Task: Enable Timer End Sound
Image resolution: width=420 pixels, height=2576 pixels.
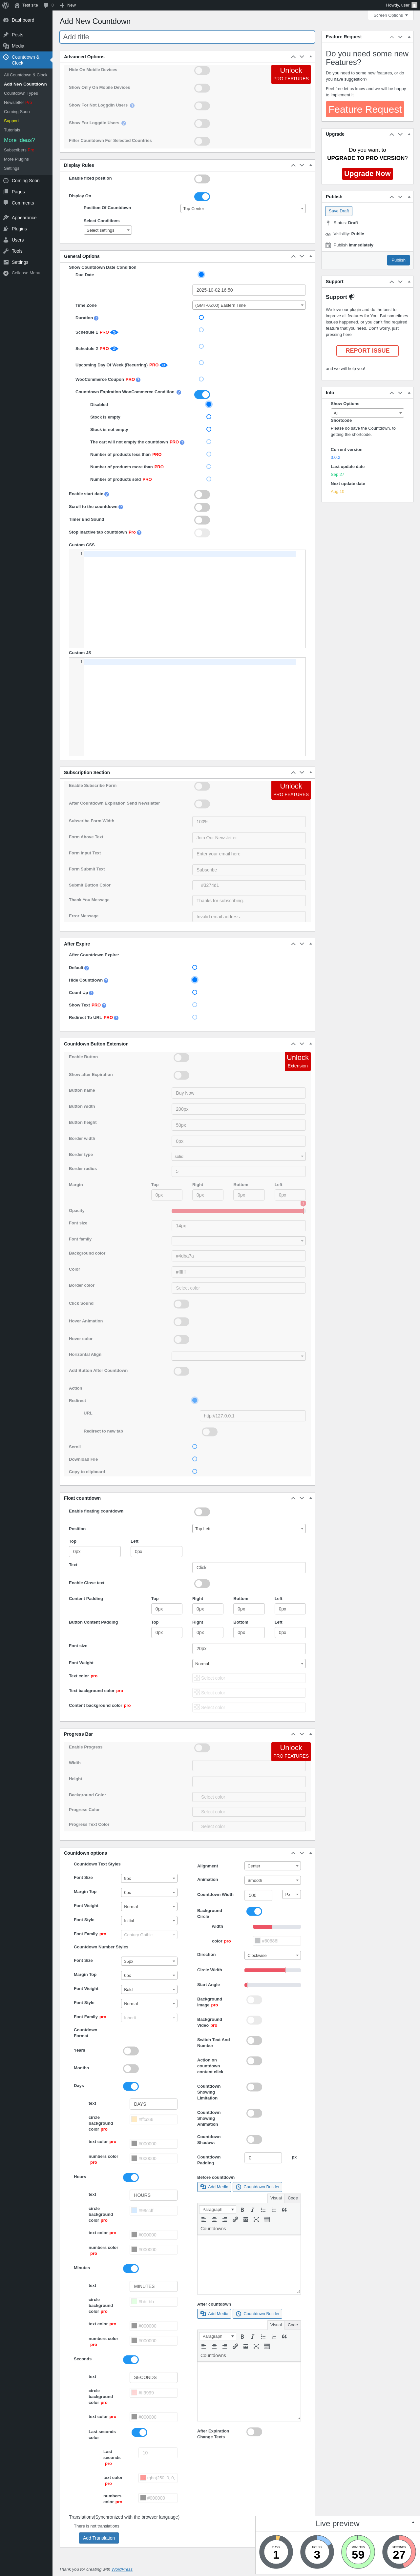Action: point(202,520)
